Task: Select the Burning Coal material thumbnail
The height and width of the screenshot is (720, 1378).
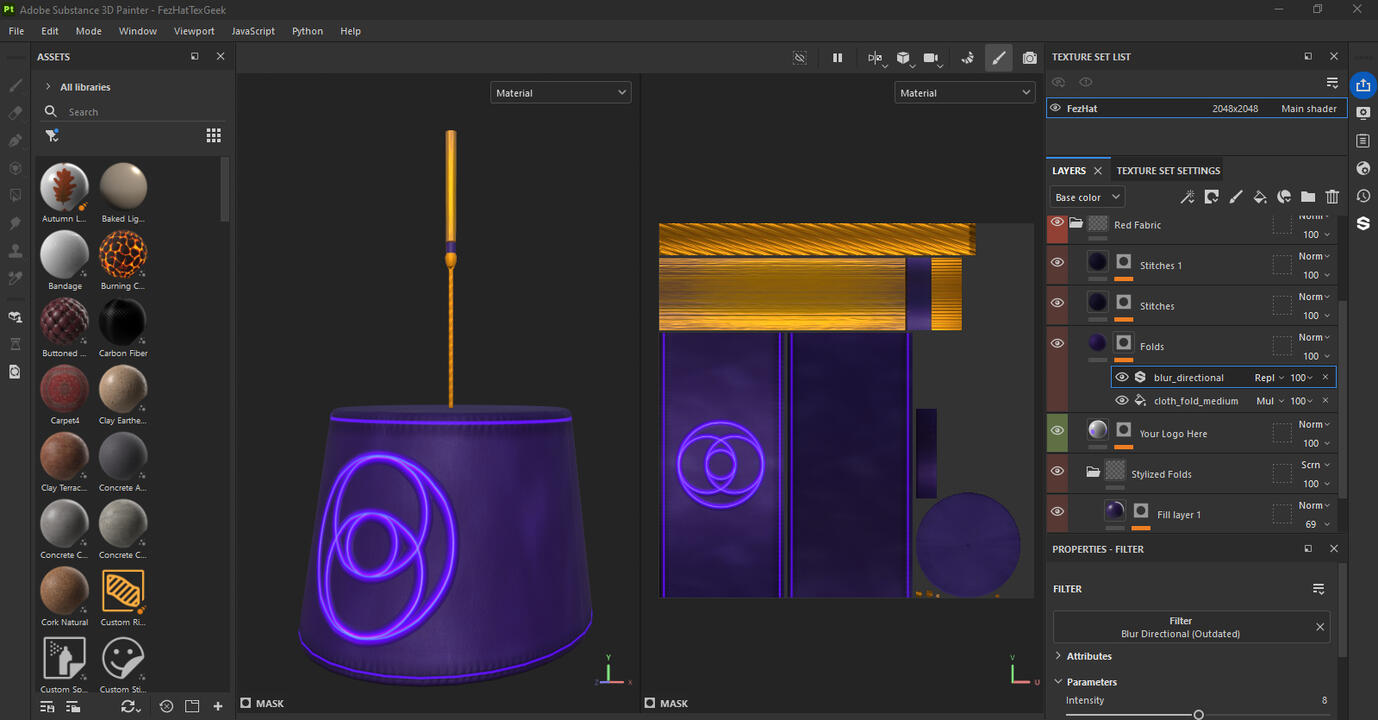Action: [x=123, y=253]
